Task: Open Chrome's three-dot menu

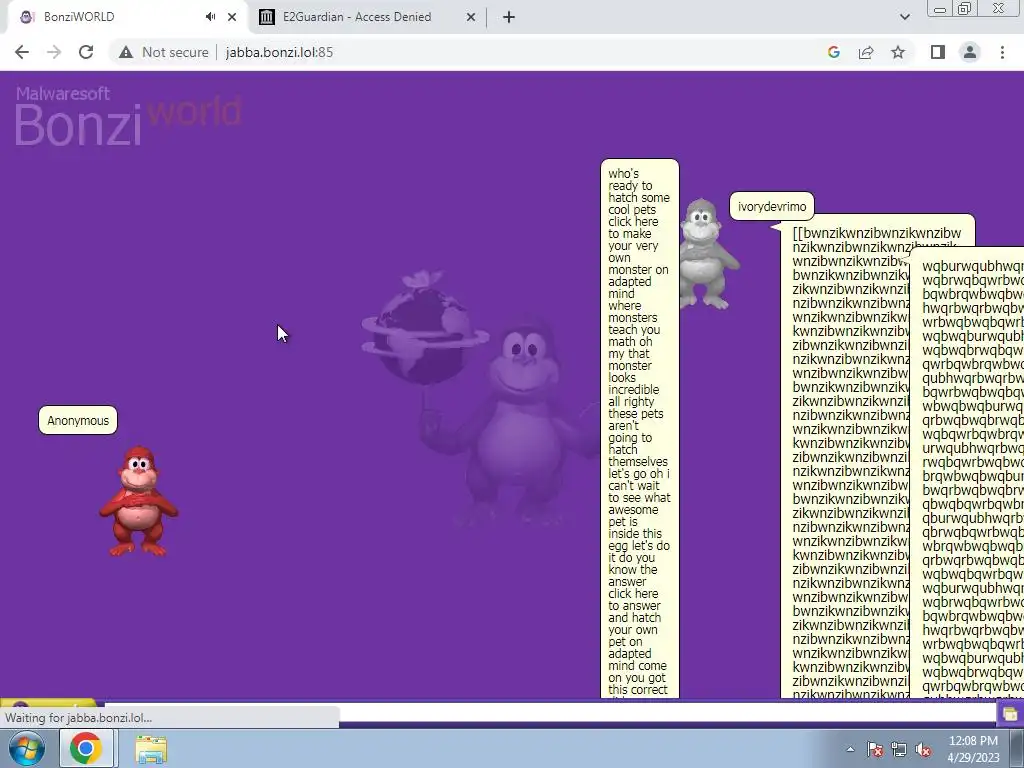Action: click(x=1002, y=52)
